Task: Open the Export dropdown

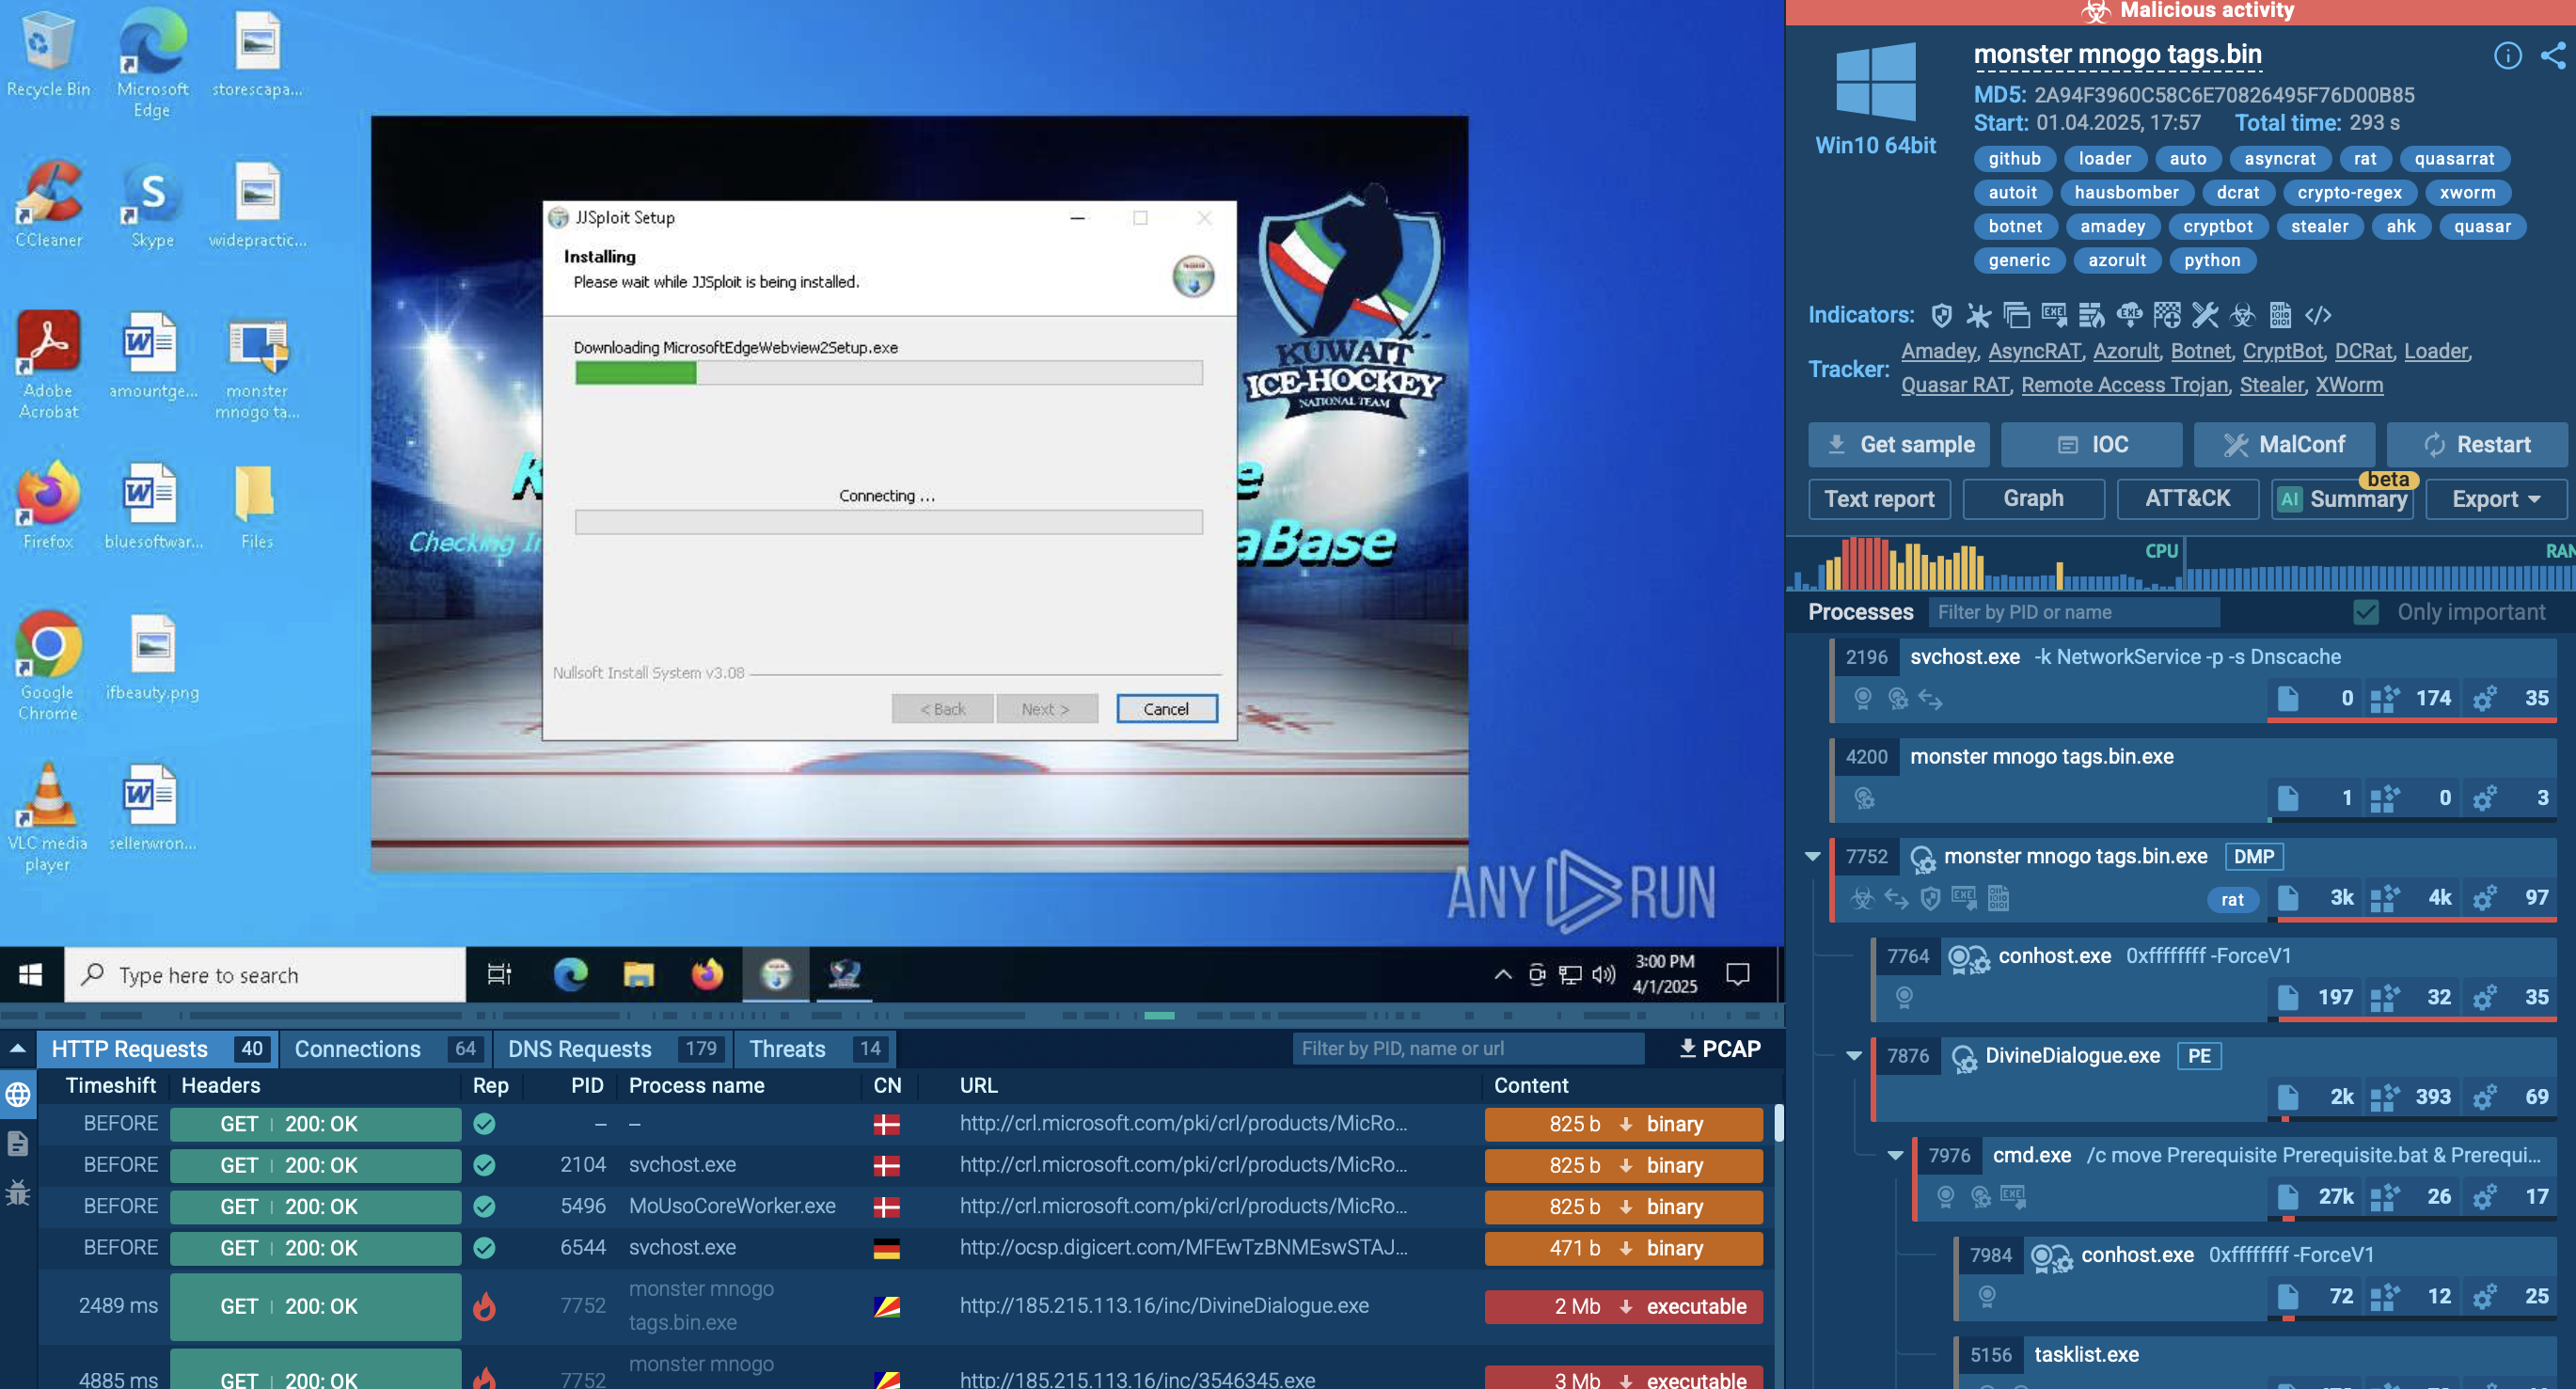Action: click(x=2496, y=499)
